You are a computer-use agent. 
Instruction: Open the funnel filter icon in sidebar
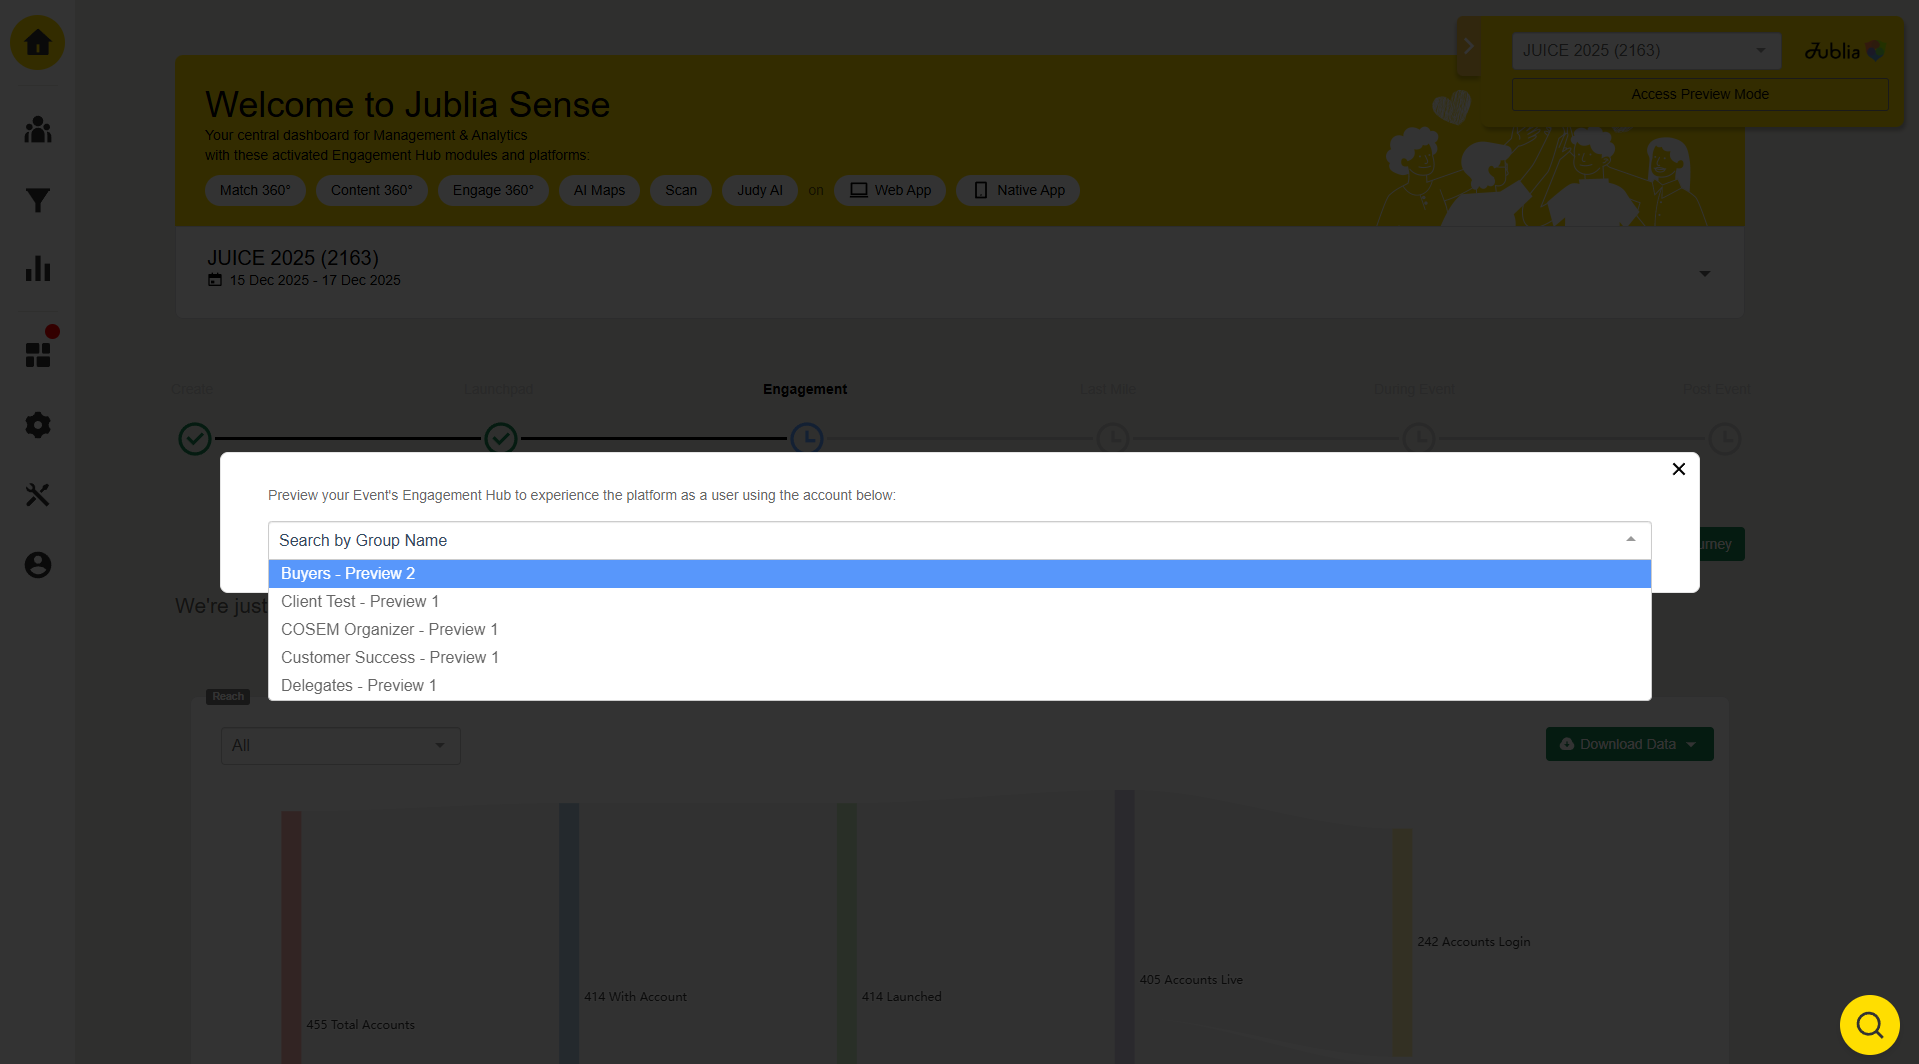38,200
